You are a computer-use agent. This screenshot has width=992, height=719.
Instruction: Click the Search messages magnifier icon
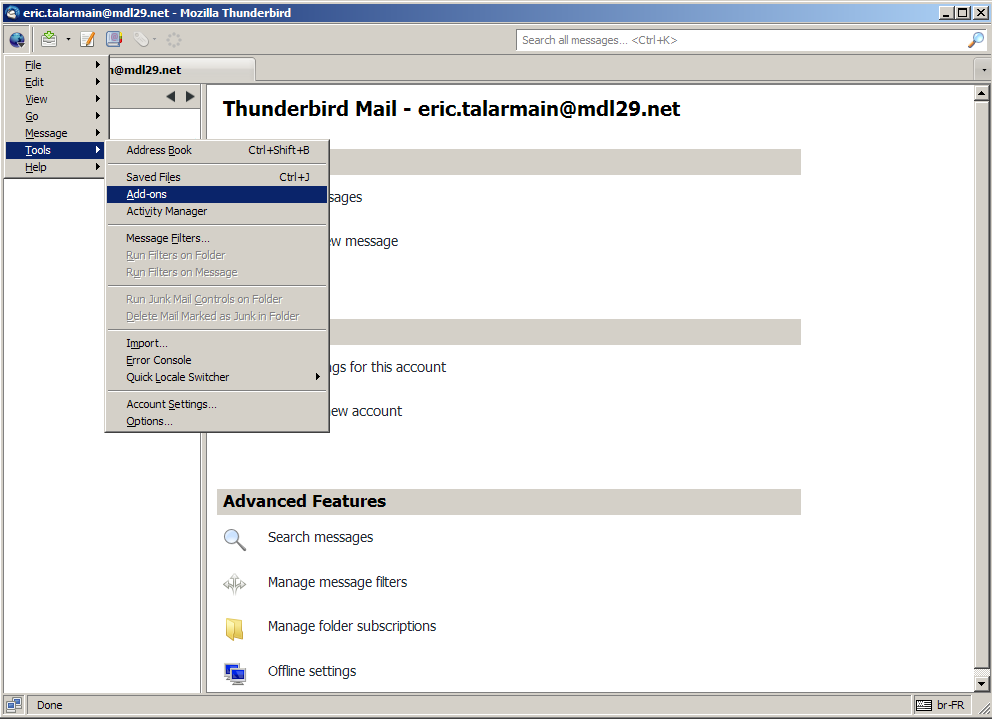235,539
